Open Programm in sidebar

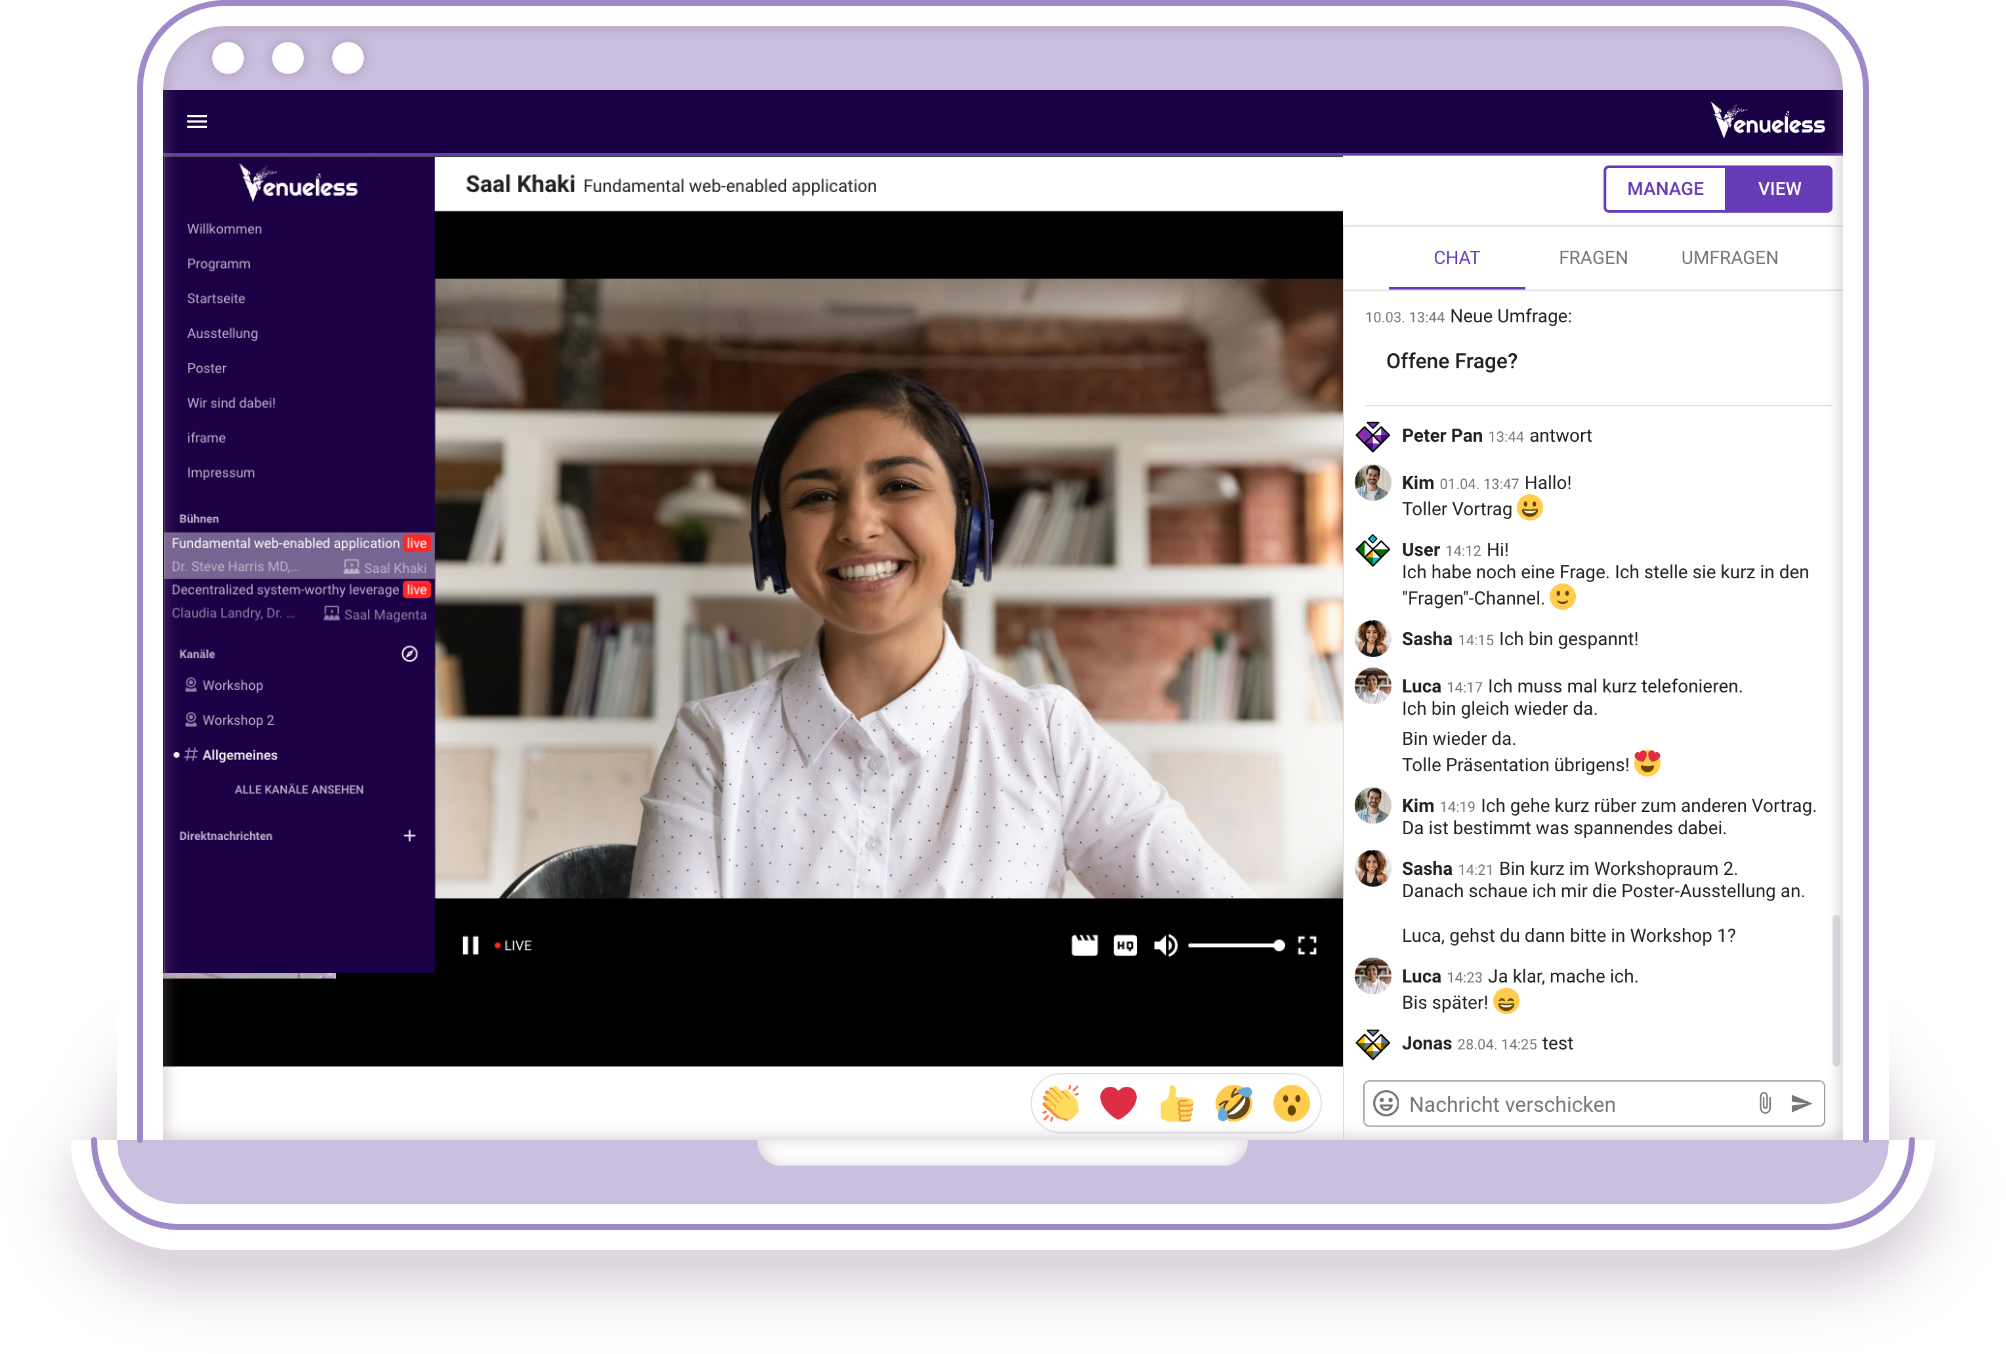pyautogui.click(x=218, y=264)
